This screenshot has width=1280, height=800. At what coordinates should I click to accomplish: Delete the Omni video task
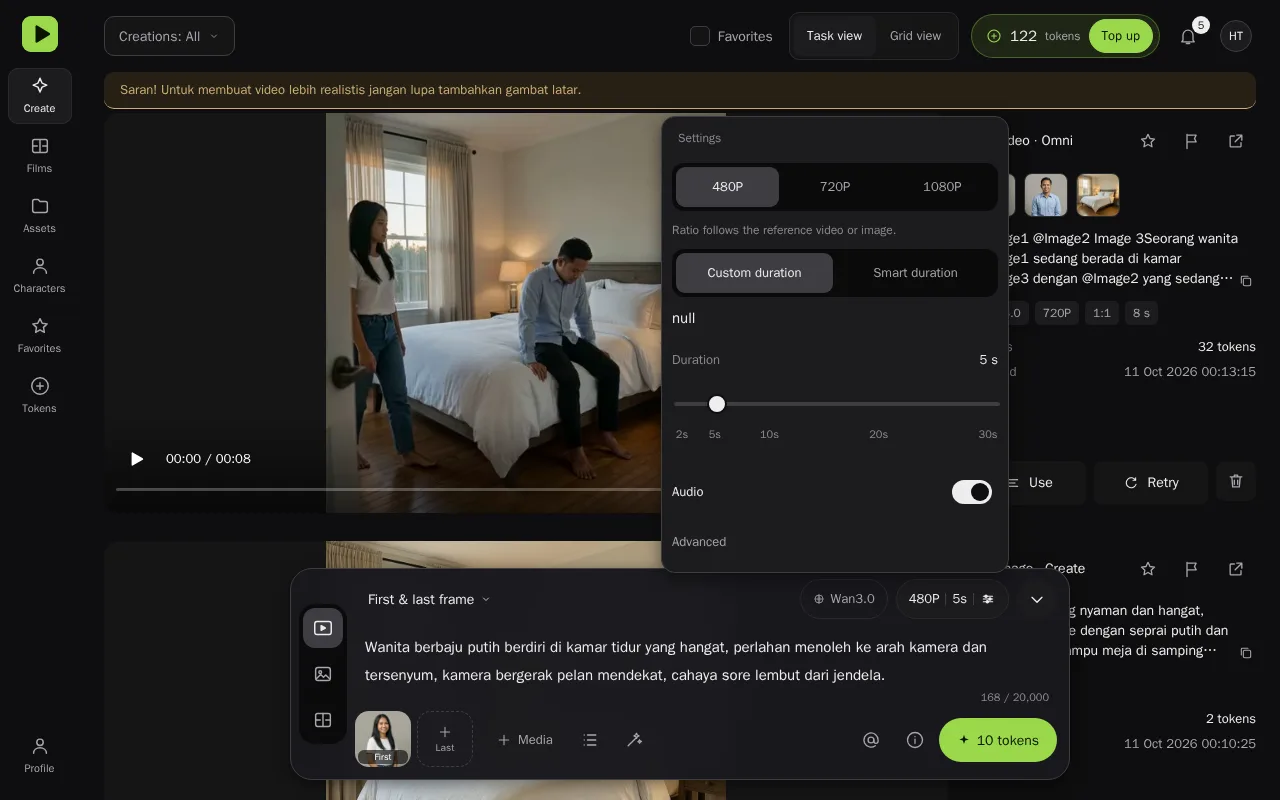(1236, 482)
